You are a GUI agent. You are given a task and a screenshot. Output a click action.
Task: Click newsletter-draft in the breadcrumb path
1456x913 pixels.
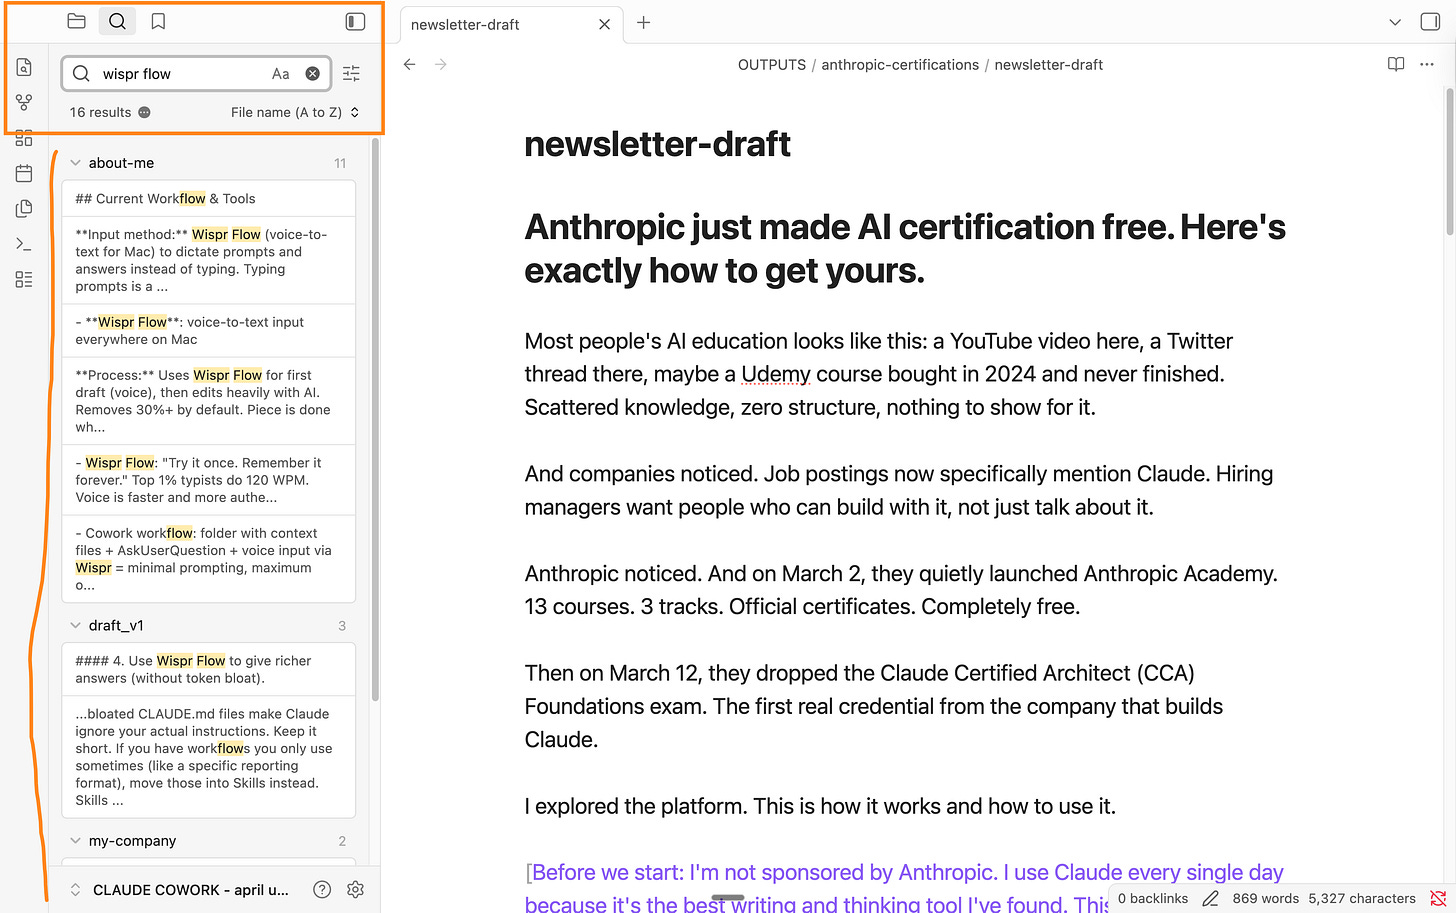(x=1049, y=64)
